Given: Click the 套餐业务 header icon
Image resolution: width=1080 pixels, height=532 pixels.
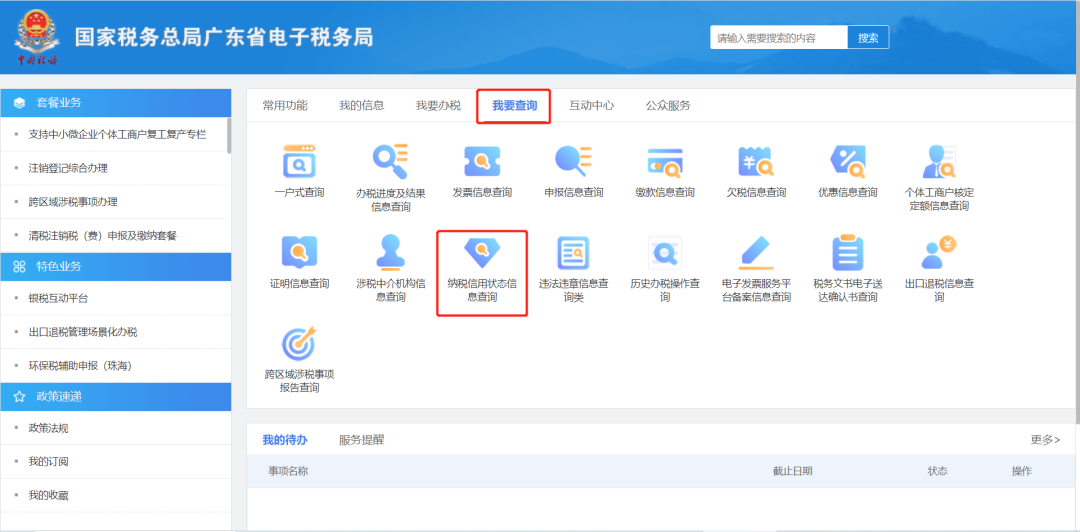Looking at the screenshot, I should [x=19, y=103].
